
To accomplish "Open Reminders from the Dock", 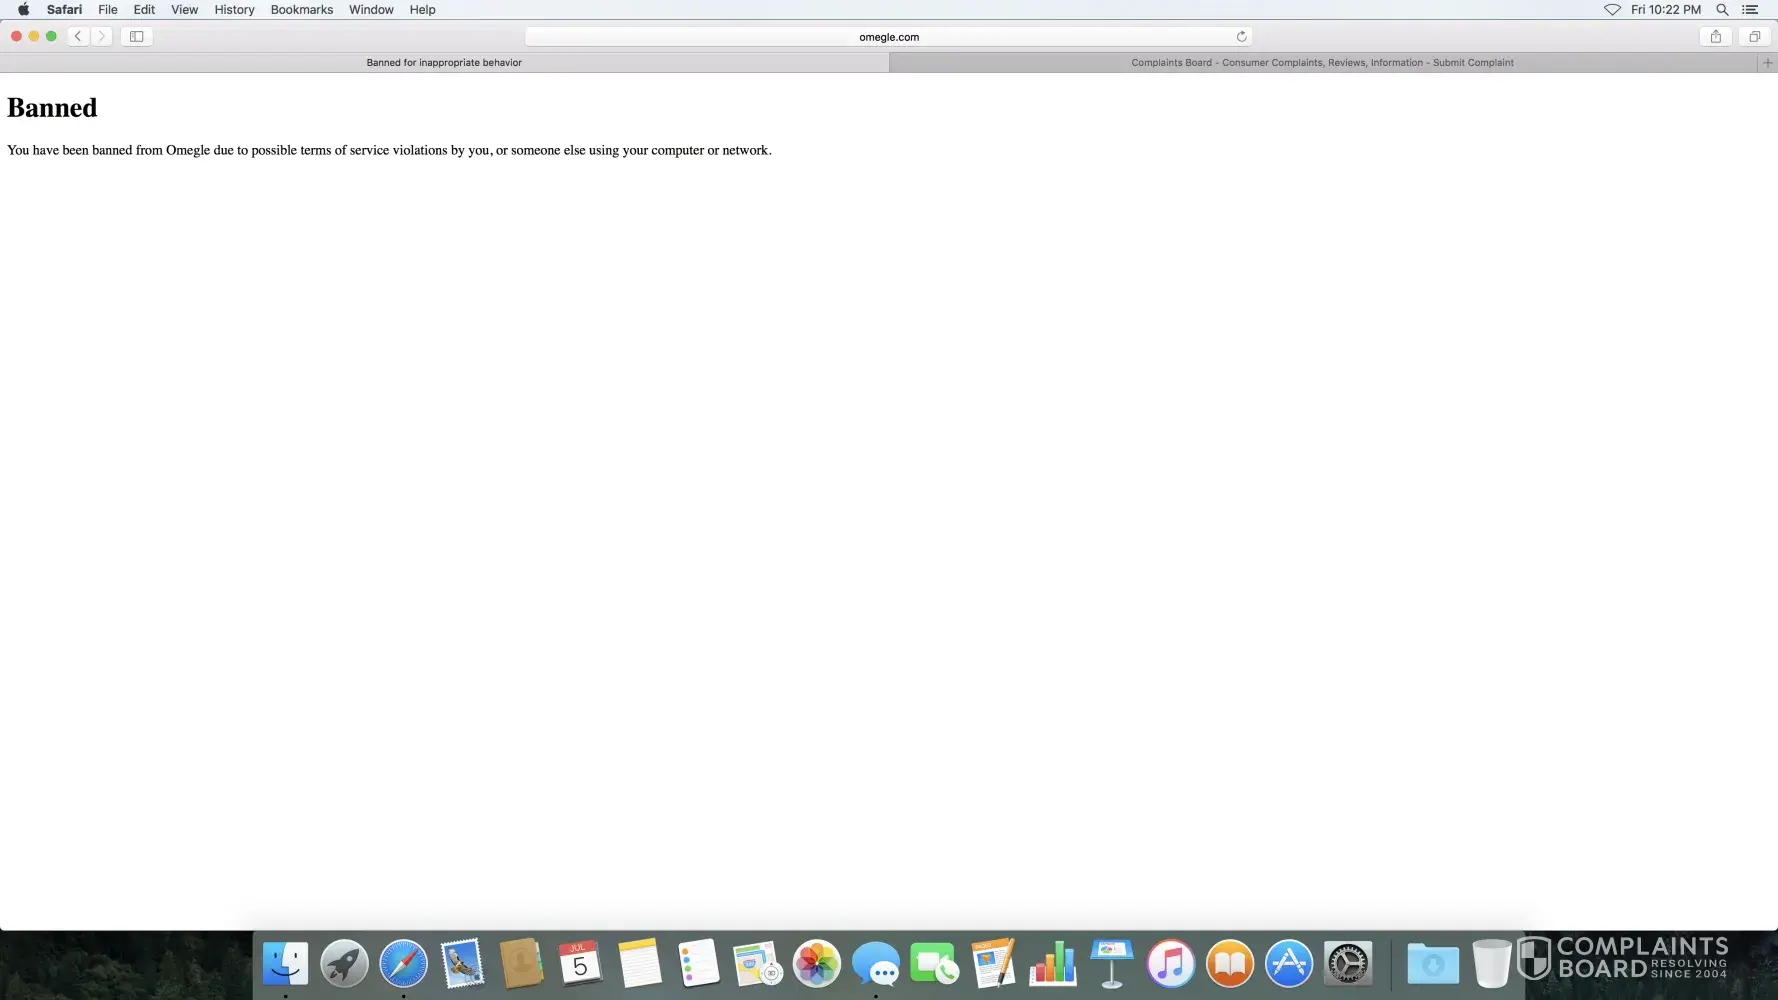I will point(698,964).
